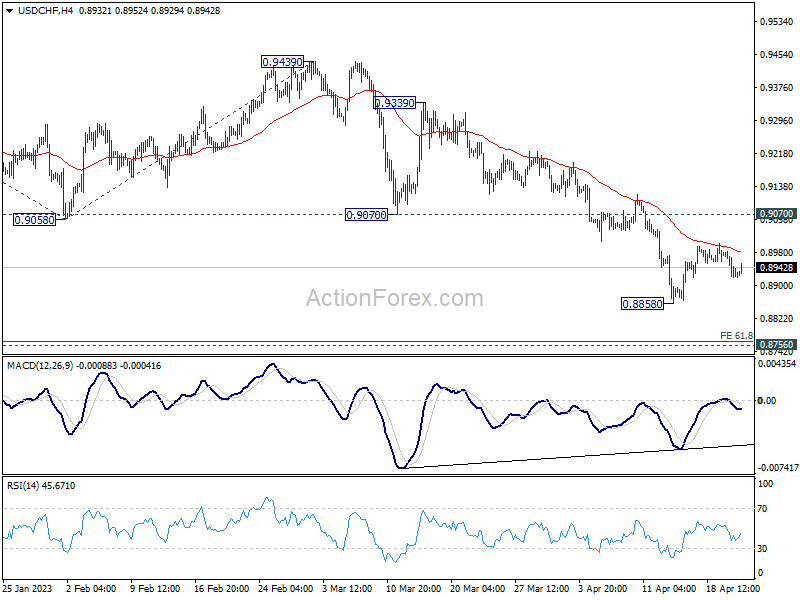Click the 0.90700 level tag on price axis
Image resolution: width=800 pixels, height=600 pixels.
click(776, 214)
